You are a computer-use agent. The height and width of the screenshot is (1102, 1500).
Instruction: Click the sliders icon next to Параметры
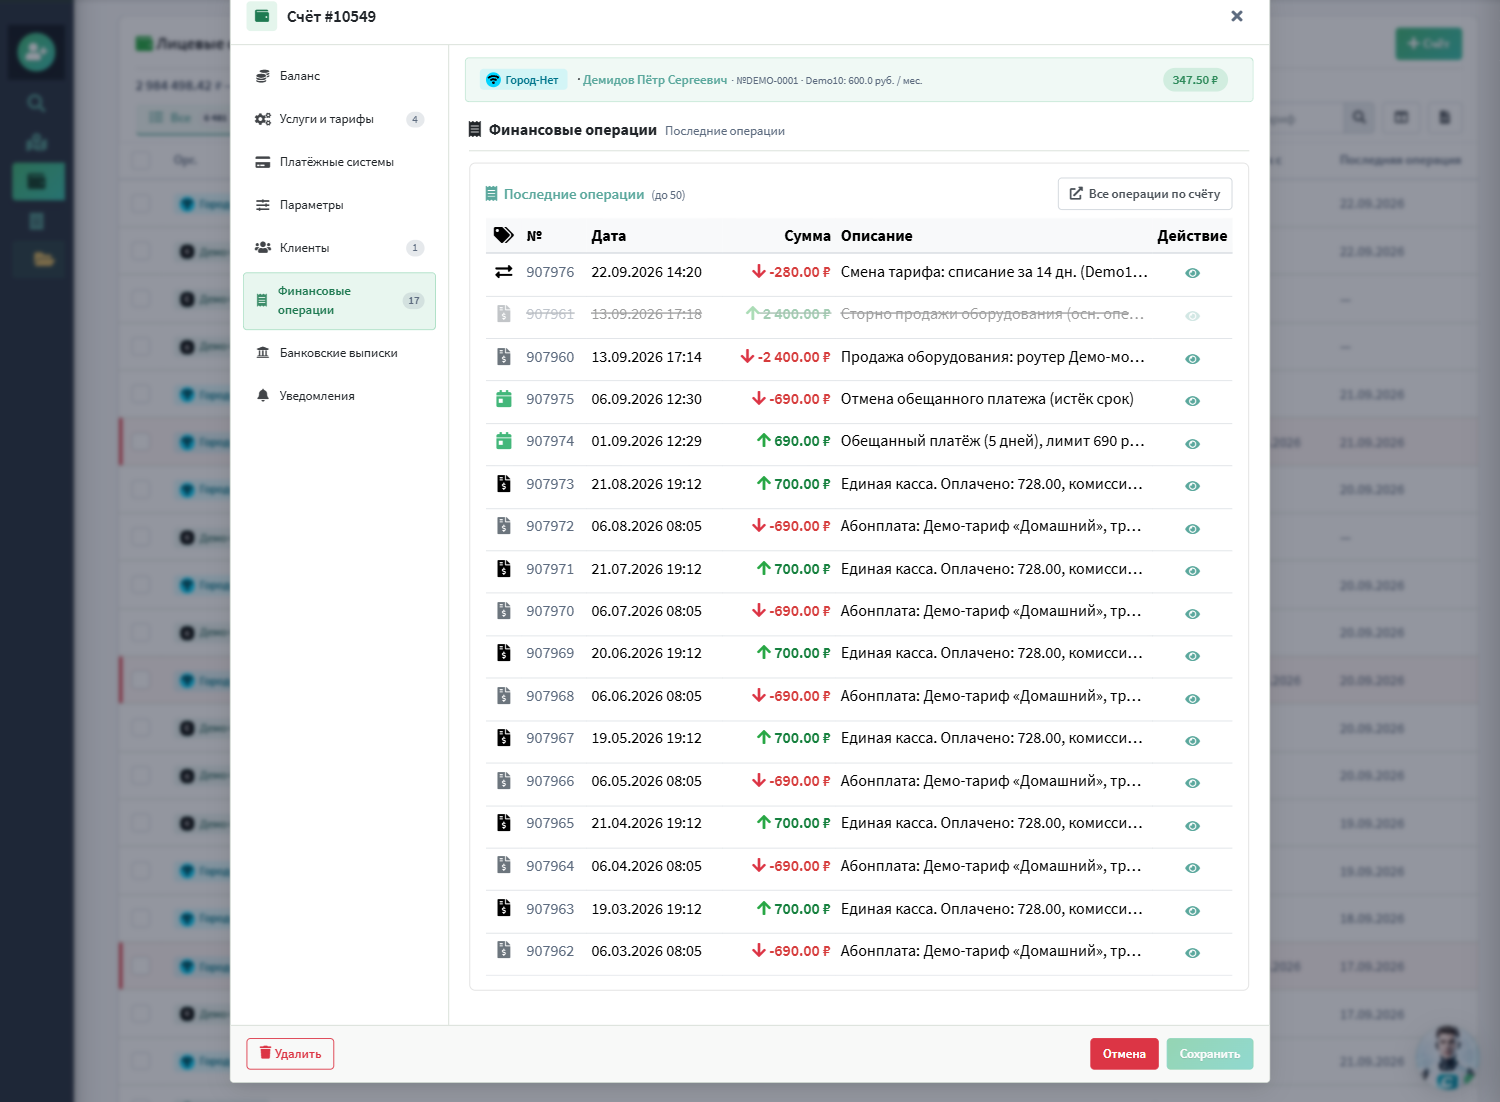(263, 205)
